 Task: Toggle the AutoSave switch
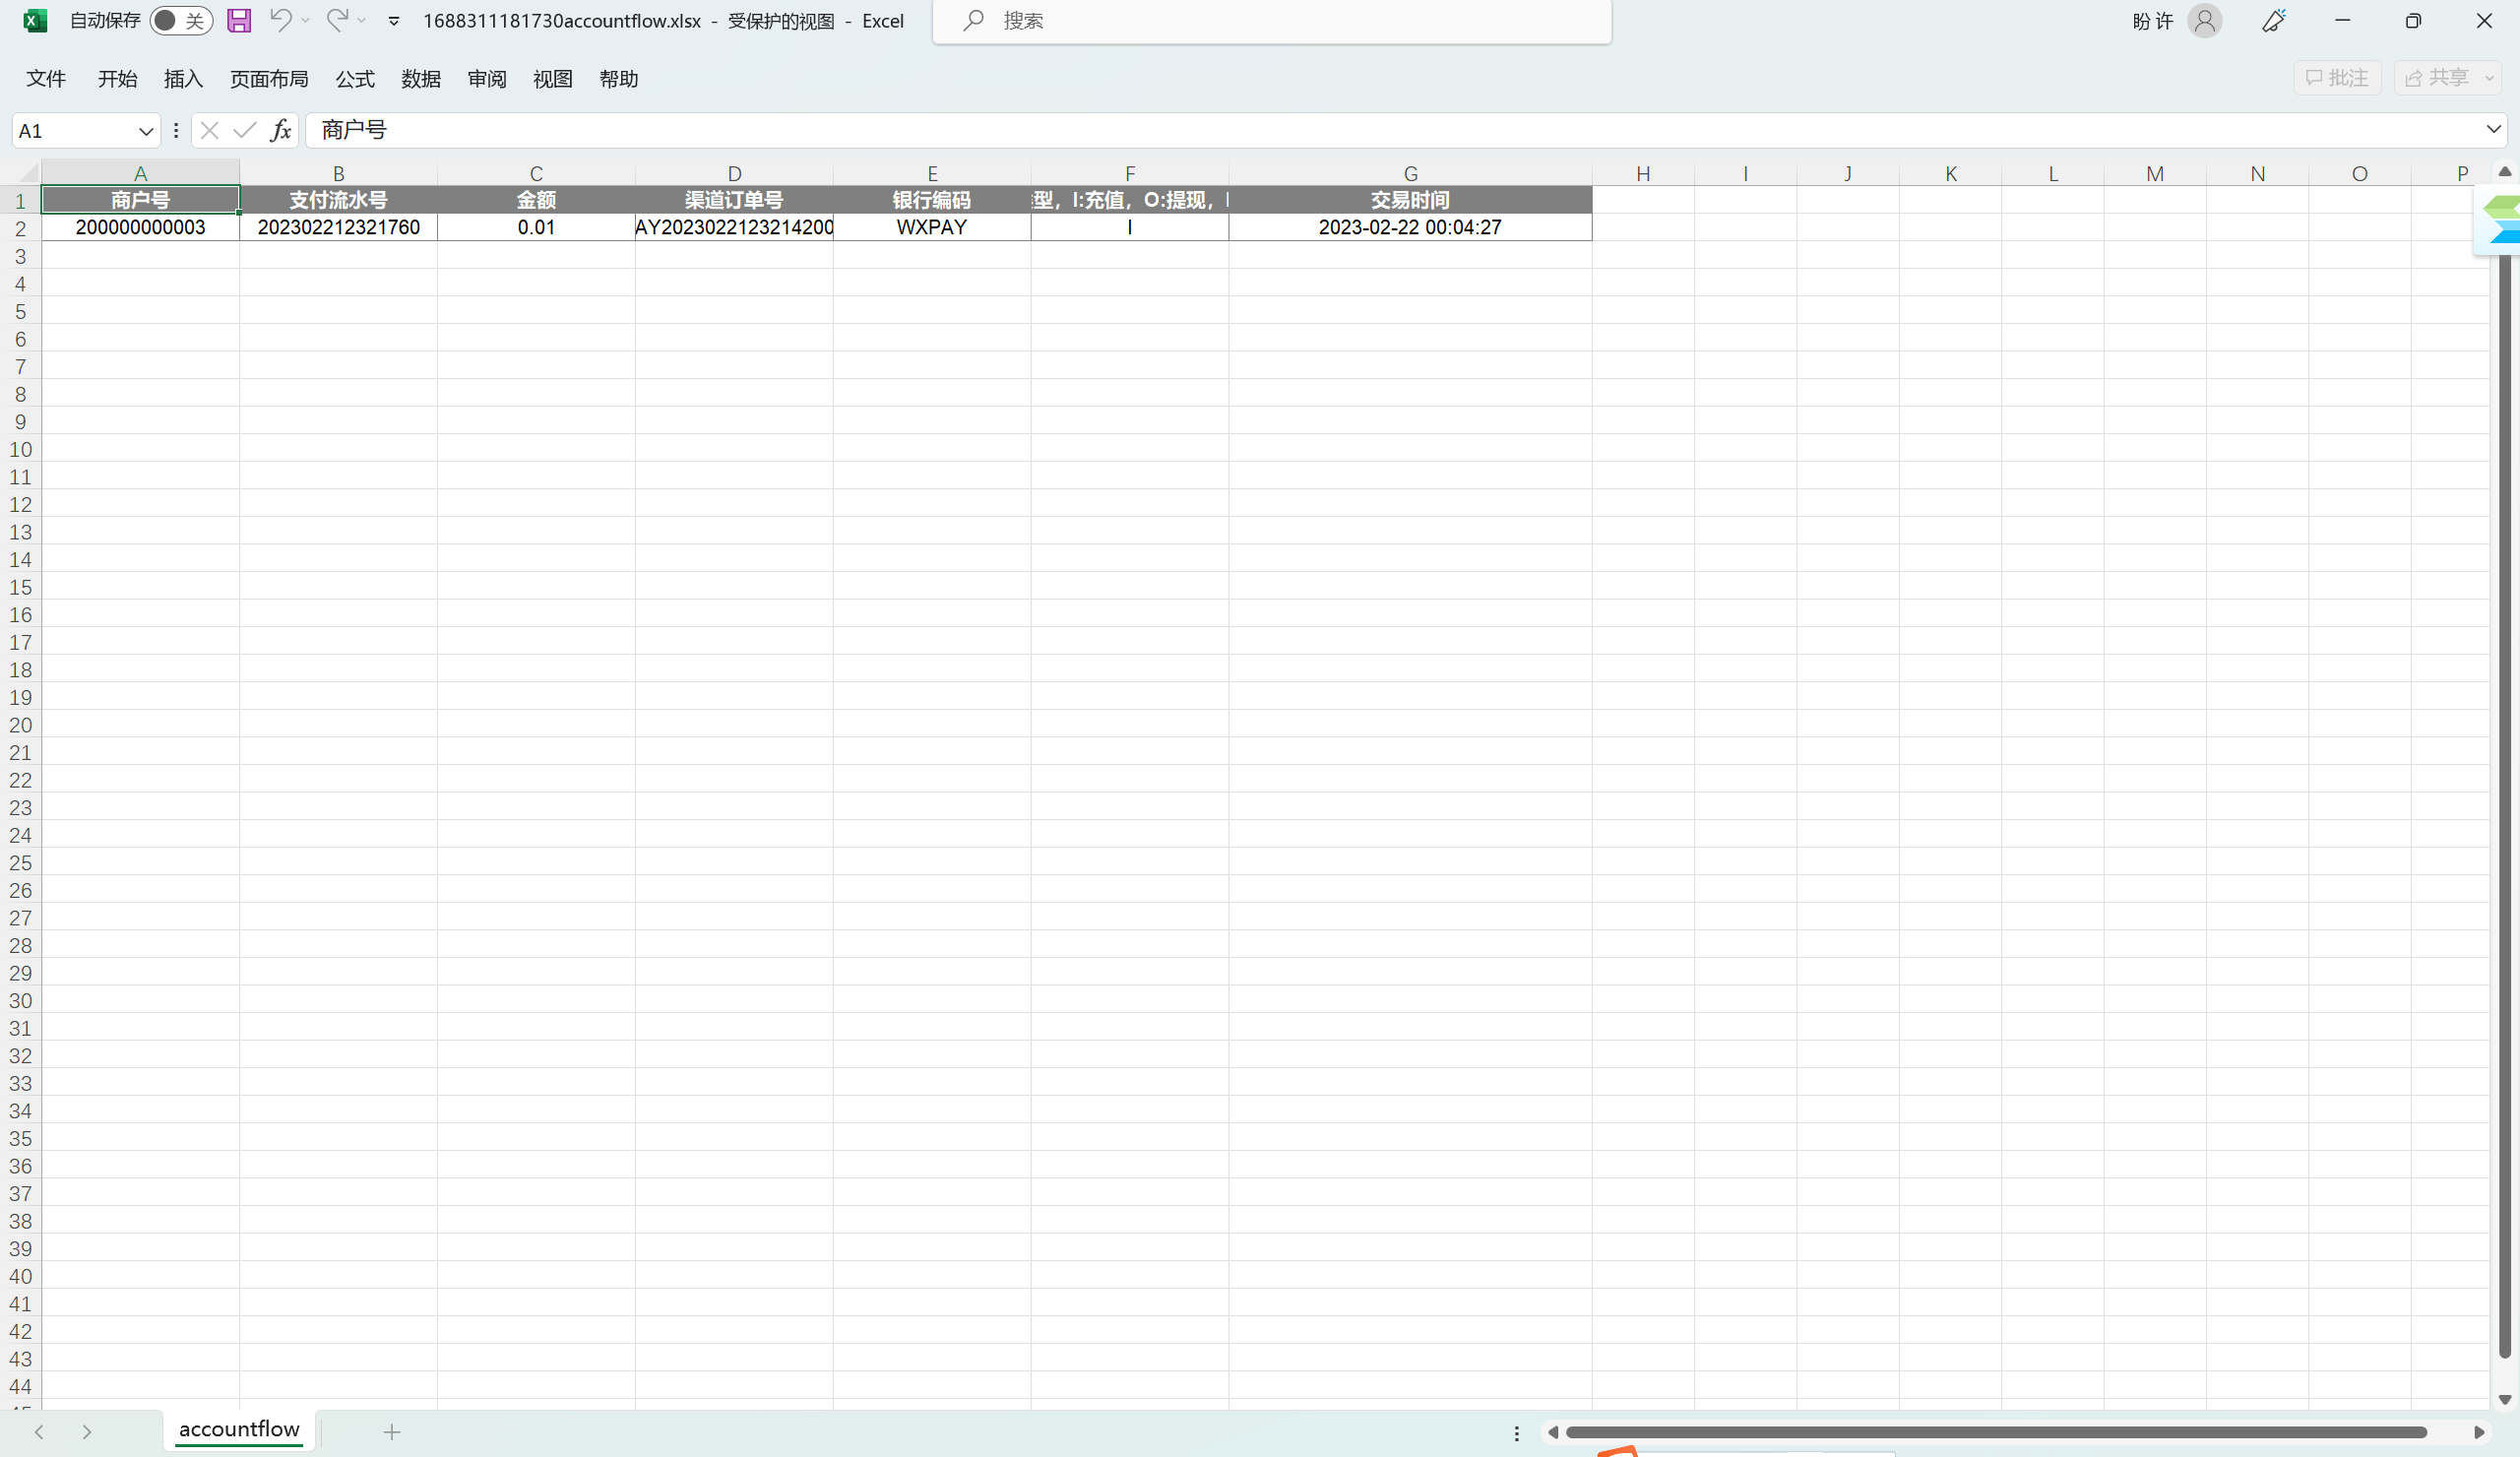[x=181, y=20]
